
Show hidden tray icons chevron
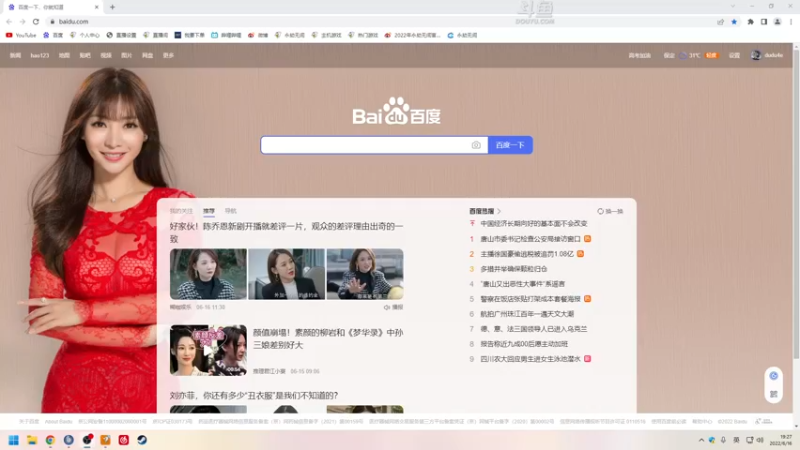point(702,440)
